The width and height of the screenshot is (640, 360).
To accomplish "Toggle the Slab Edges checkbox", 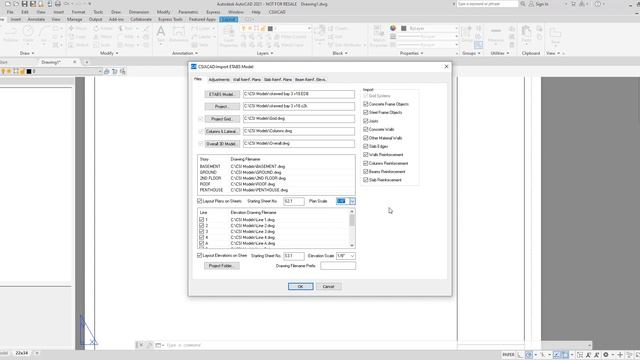I will pyautogui.click(x=366, y=146).
